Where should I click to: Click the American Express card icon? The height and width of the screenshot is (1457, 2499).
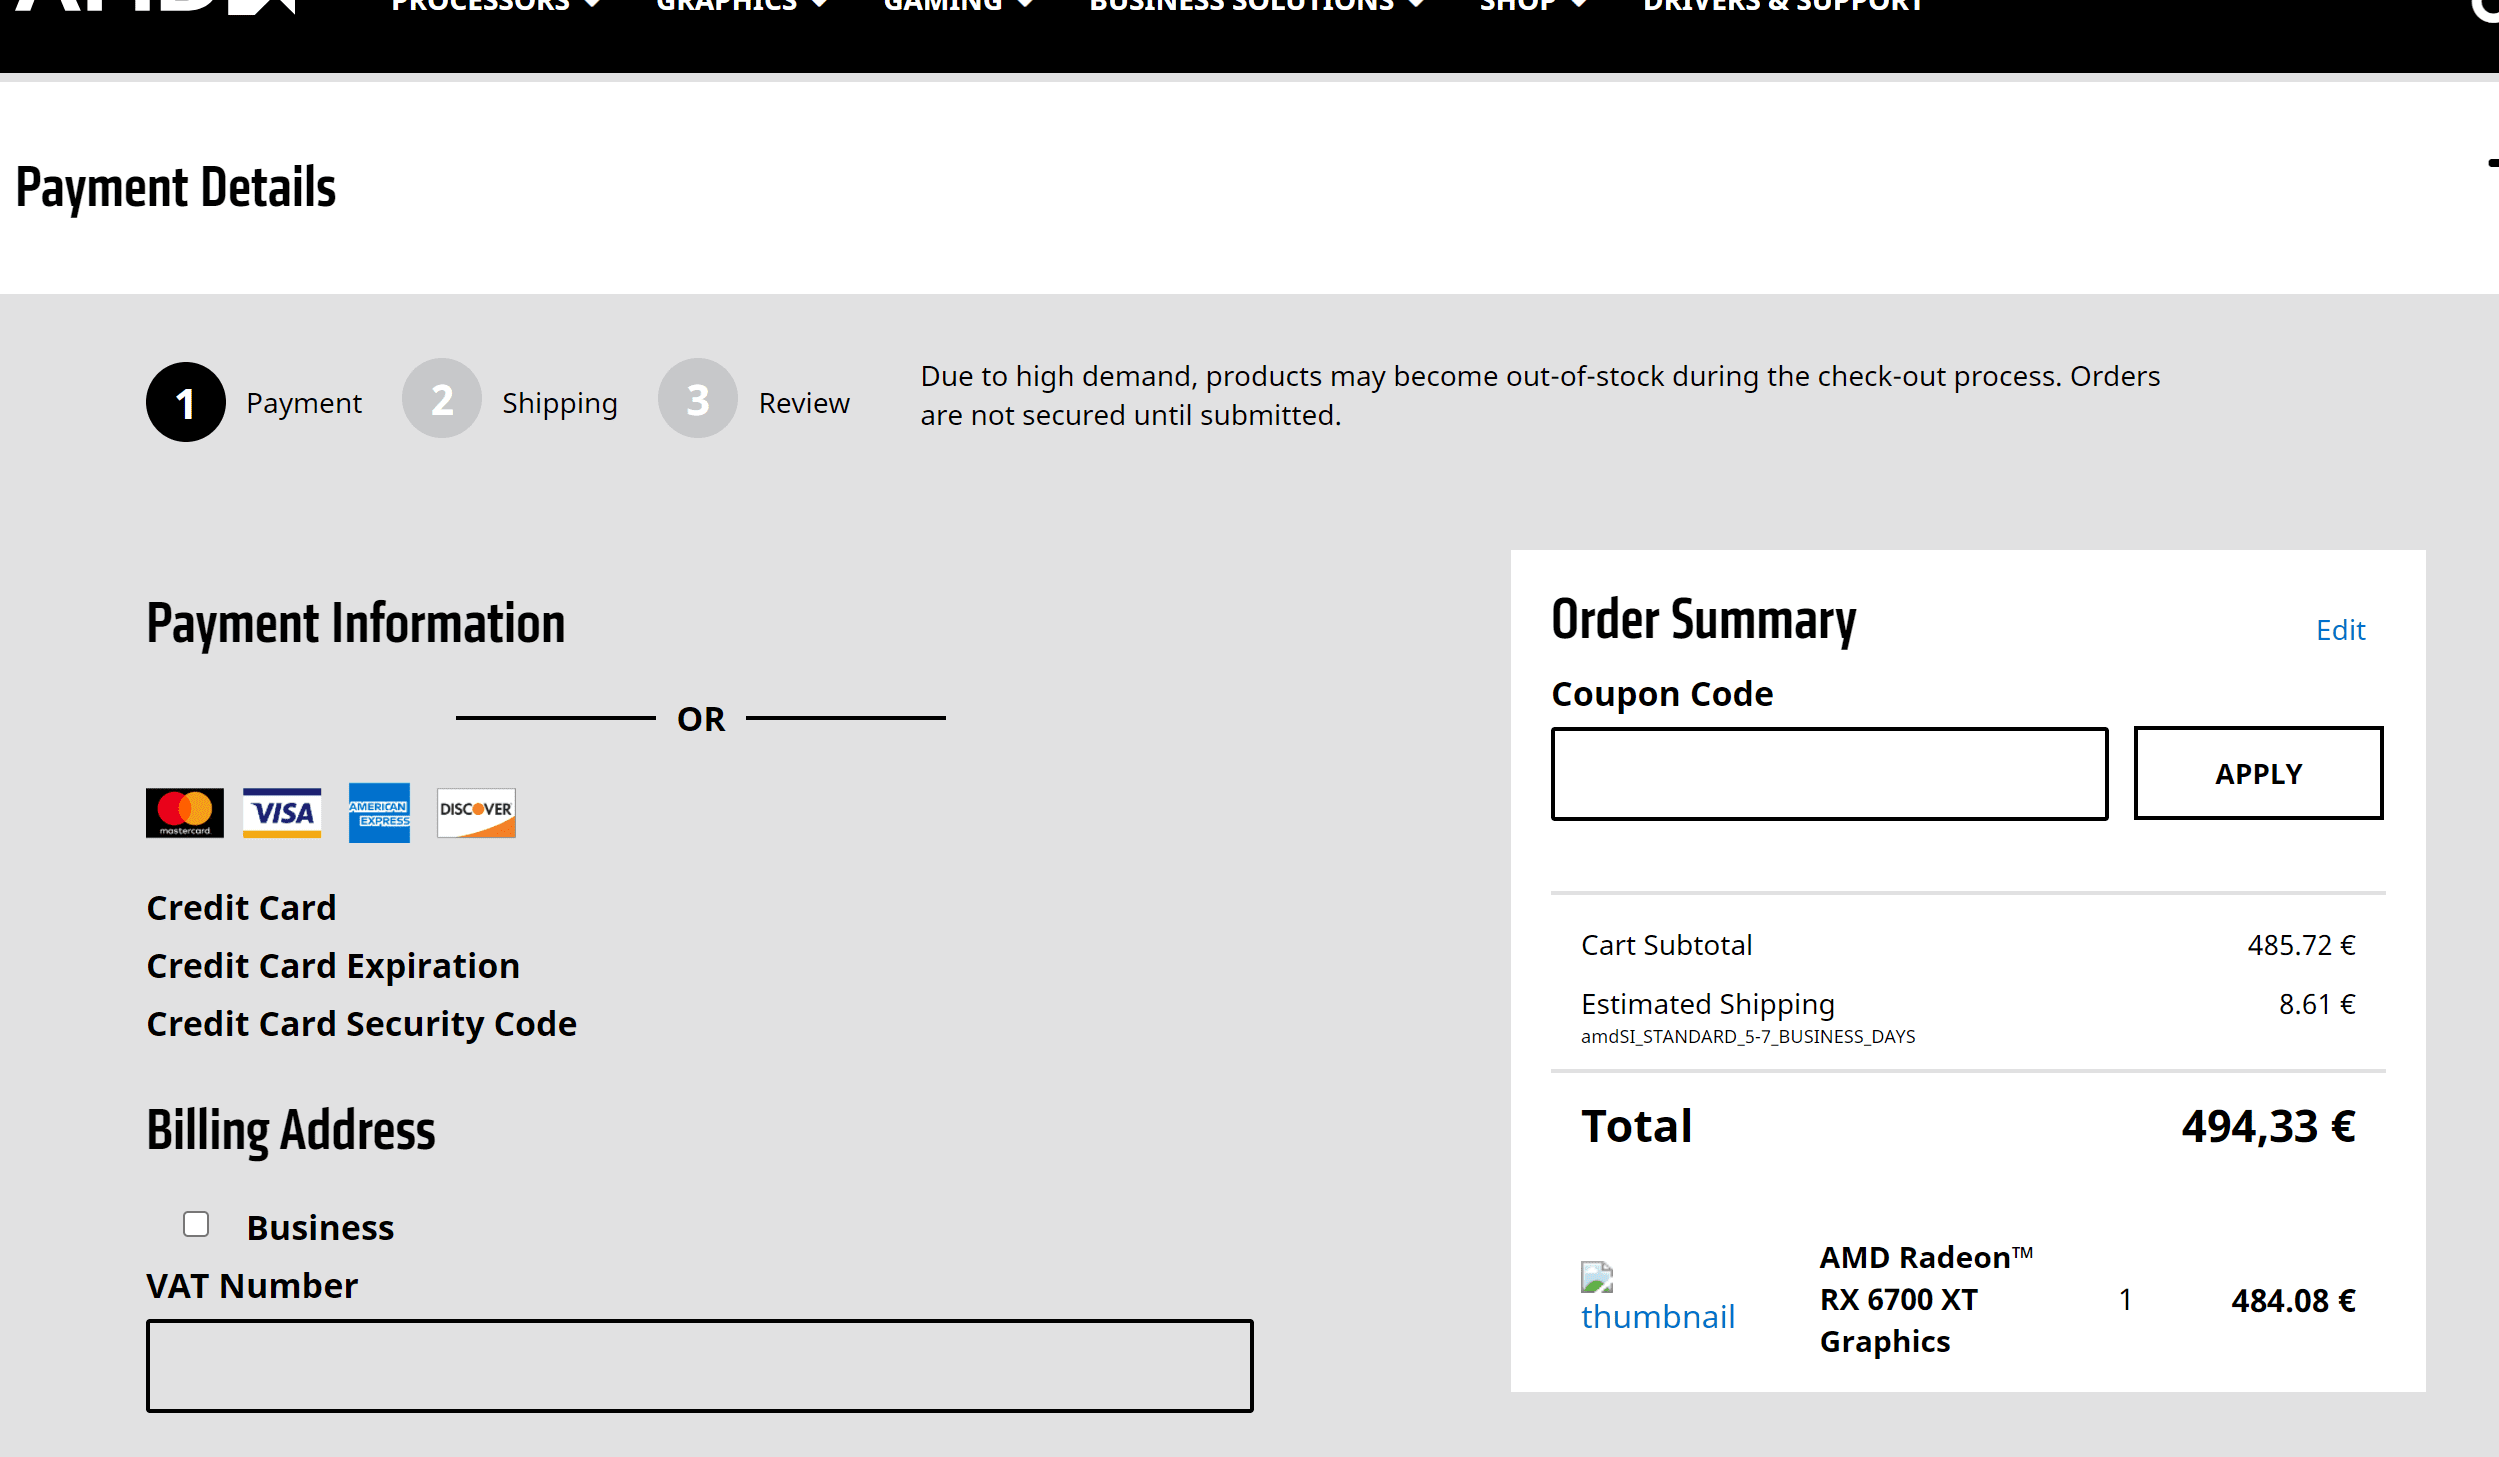click(x=379, y=813)
